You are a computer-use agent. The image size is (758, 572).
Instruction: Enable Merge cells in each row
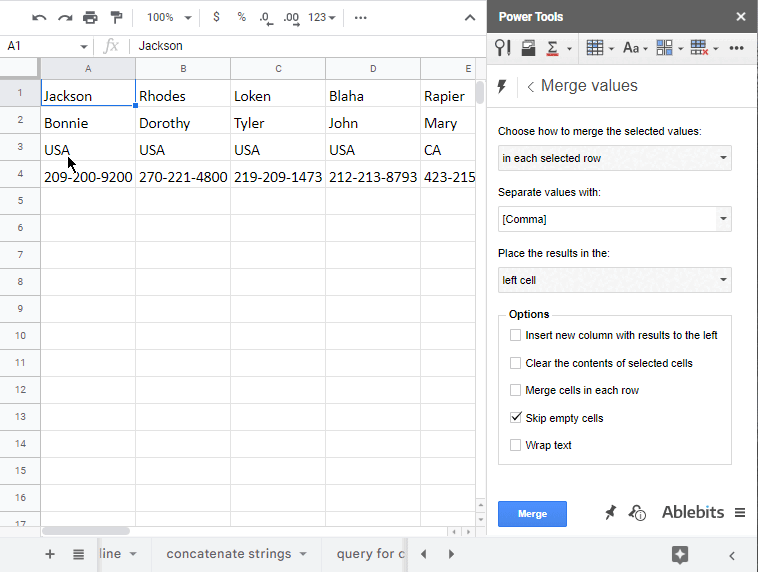point(515,390)
